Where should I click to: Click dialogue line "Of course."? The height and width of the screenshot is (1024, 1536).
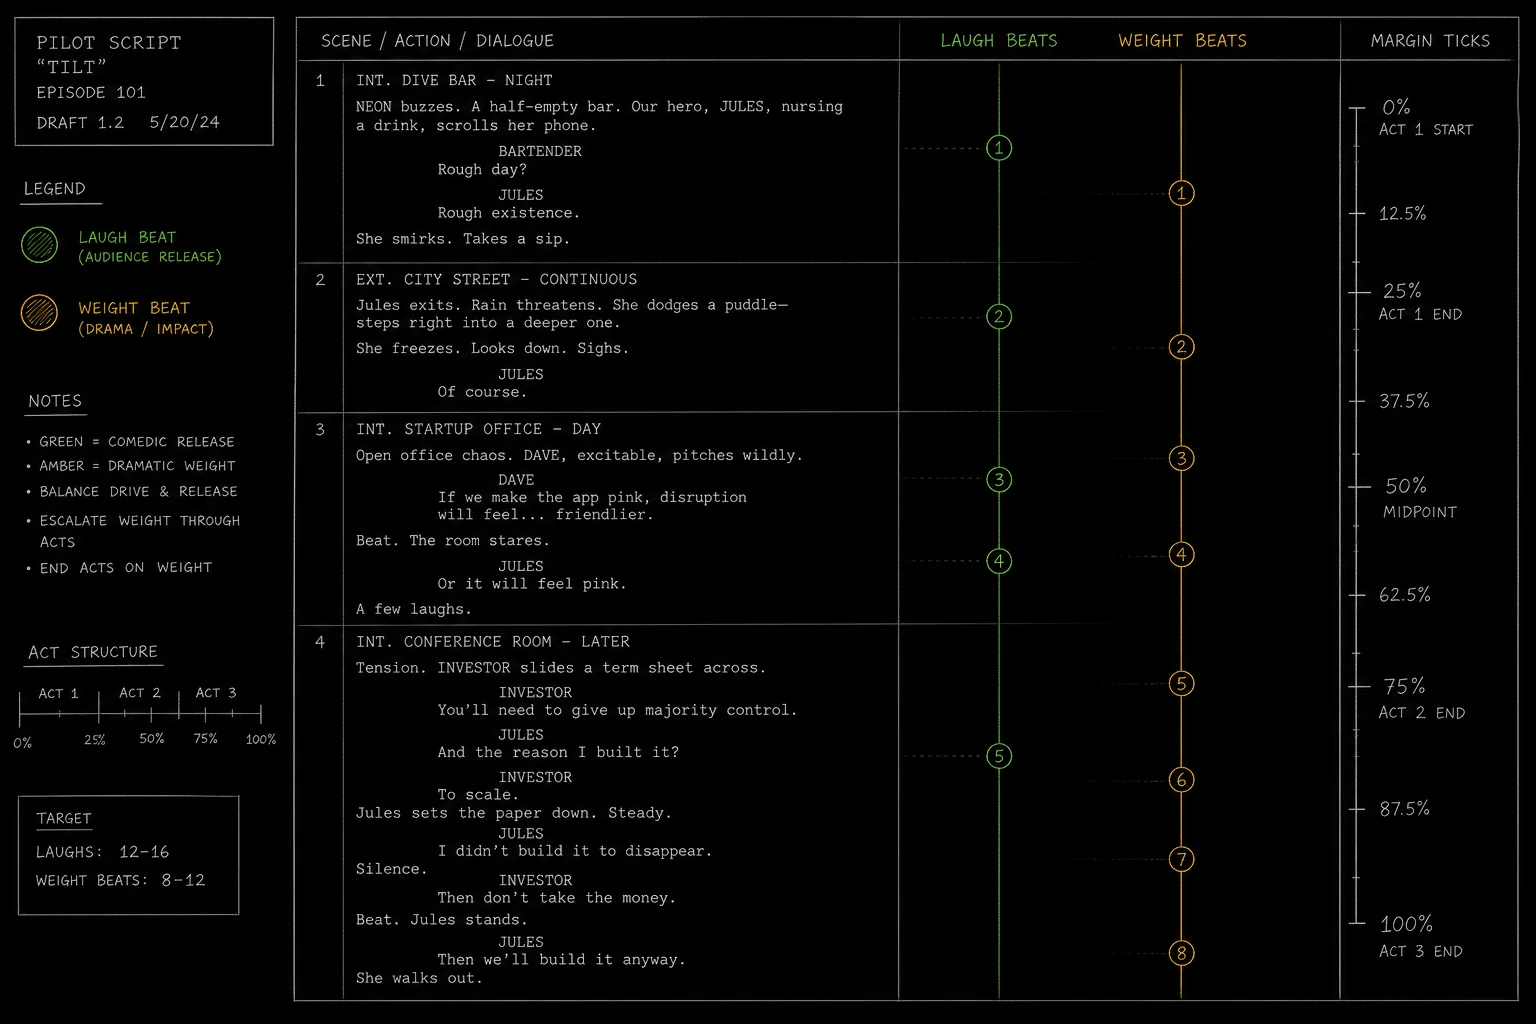tap(482, 392)
